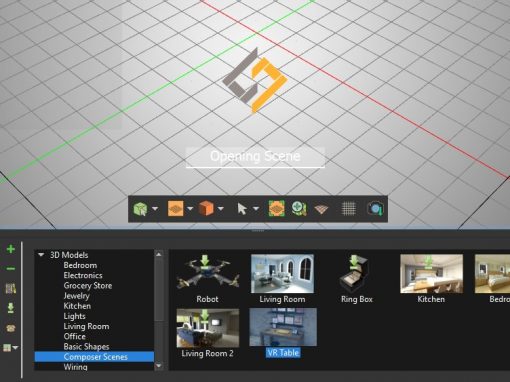The height and width of the screenshot is (382, 510).
Task: Choose the arrow pointer selection tool
Action: 242,209
